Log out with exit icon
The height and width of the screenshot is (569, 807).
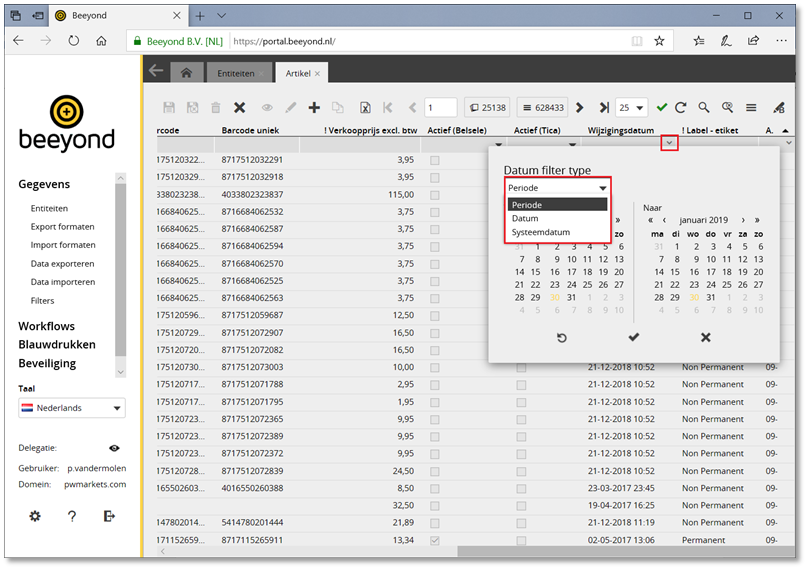109,516
